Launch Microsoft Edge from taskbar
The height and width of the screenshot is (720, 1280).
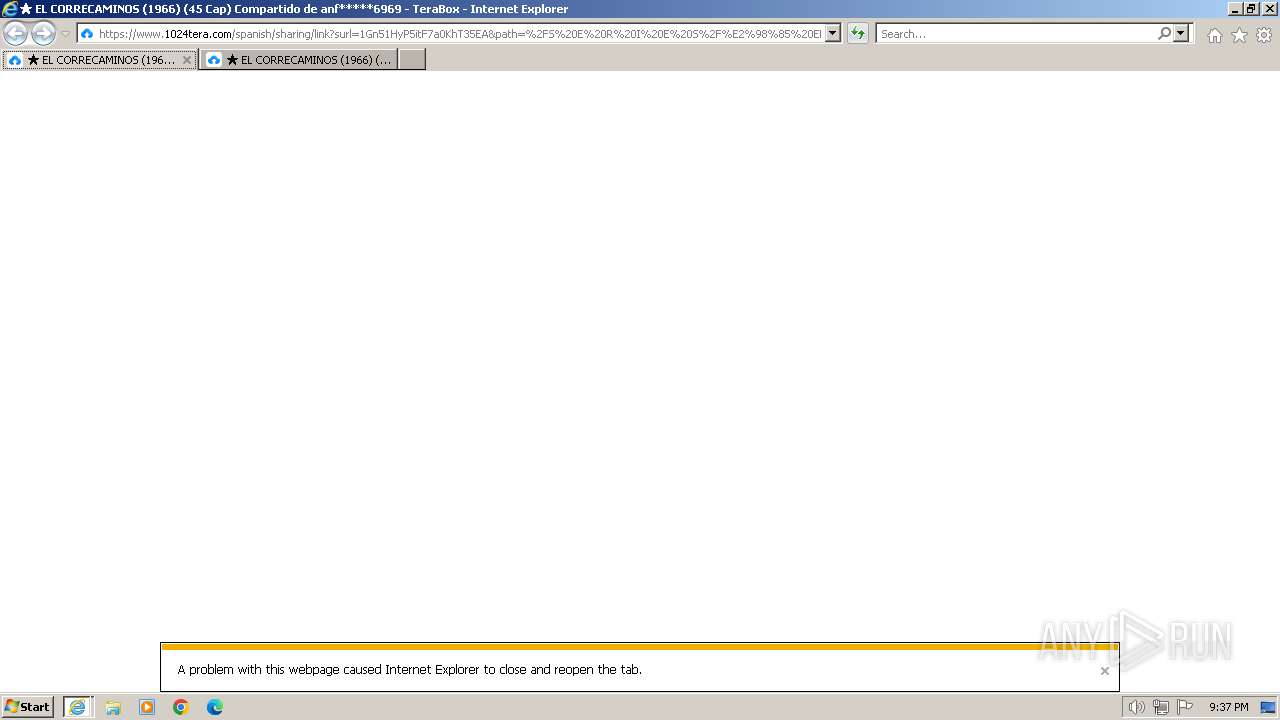pyautogui.click(x=215, y=707)
